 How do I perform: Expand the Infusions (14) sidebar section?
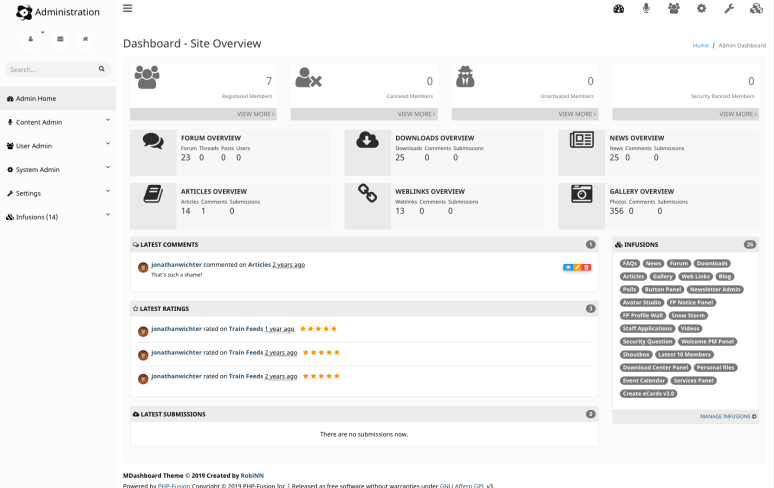[x=57, y=216]
